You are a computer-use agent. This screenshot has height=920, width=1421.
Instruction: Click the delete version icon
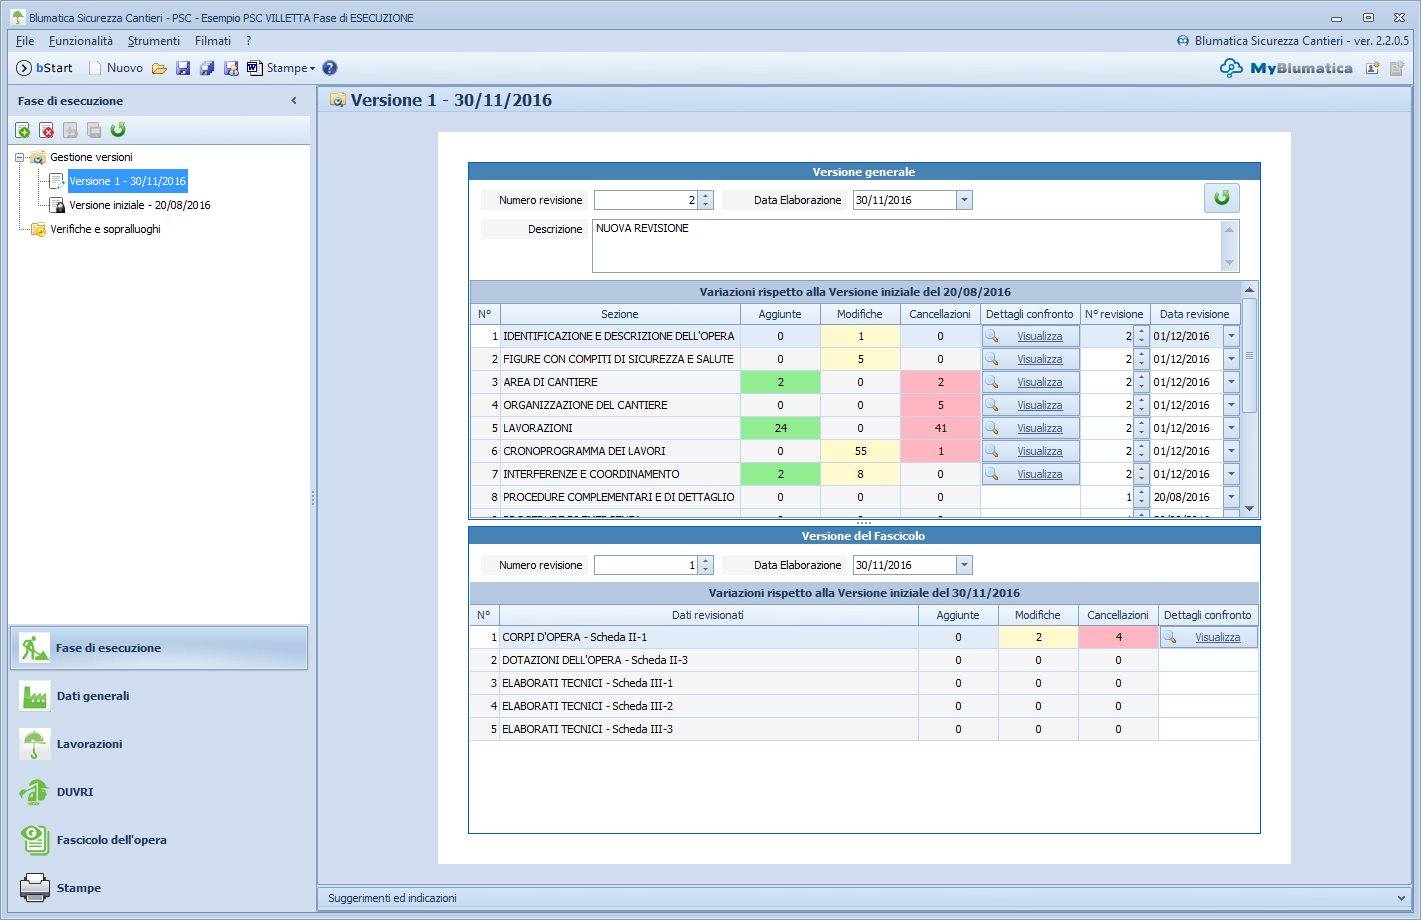click(x=46, y=130)
